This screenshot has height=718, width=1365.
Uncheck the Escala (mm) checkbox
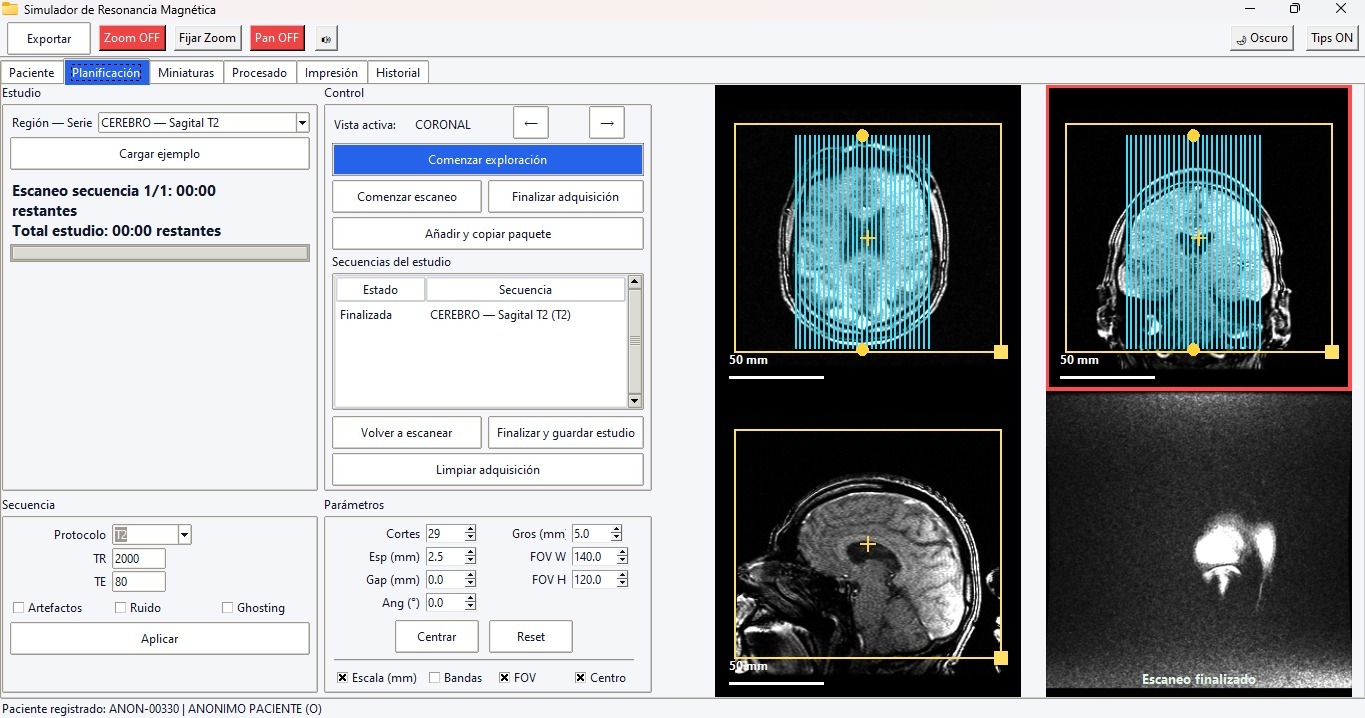coord(342,678)
